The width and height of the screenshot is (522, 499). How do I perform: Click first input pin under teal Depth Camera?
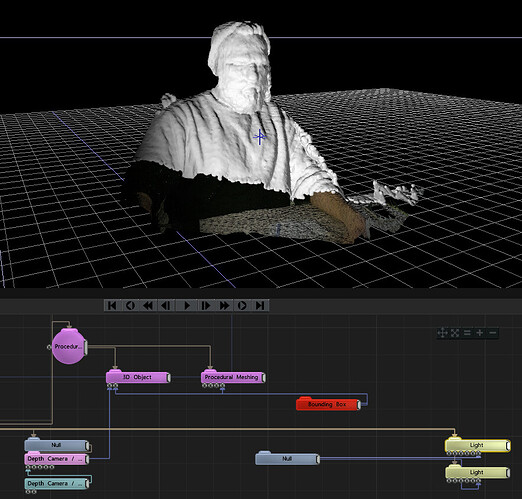tap(28, 491)
